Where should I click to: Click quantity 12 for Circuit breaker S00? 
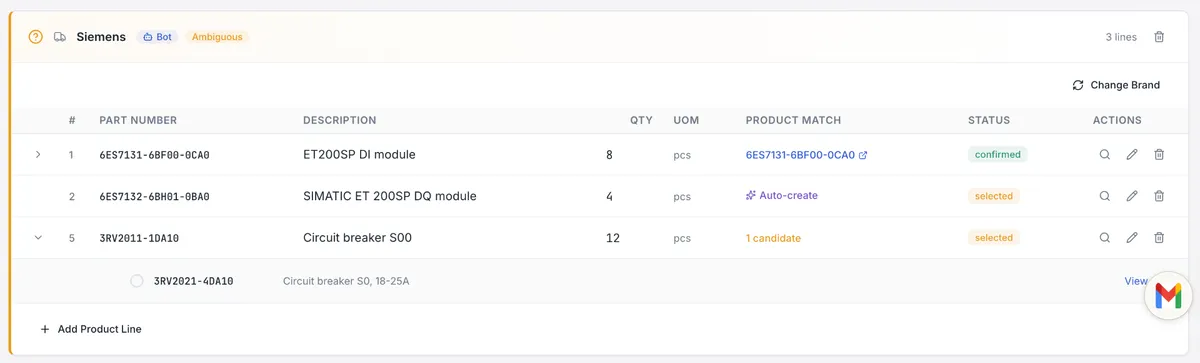(x=613, y=238)
